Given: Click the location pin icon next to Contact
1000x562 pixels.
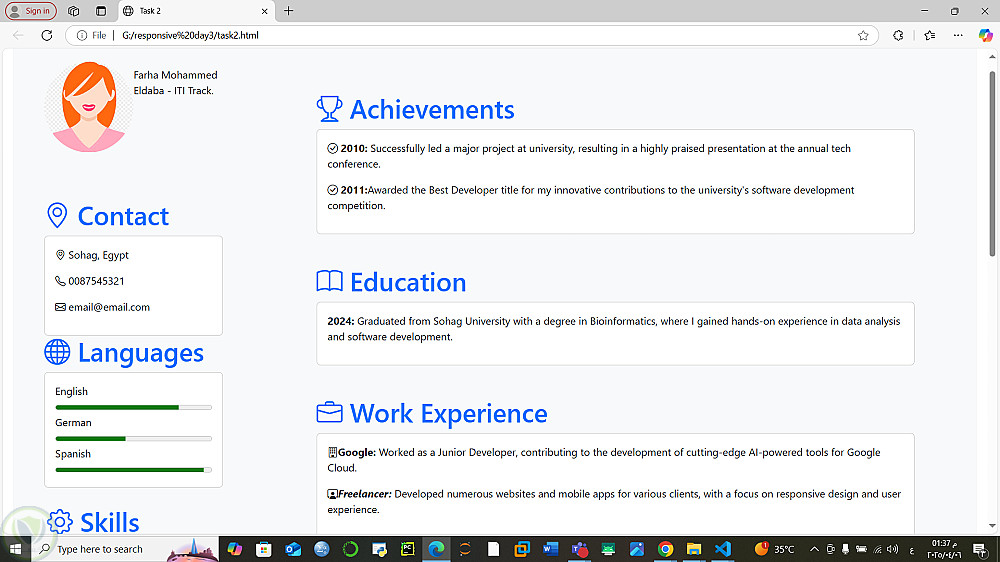Looking at the screenshot, I should click(x=57, y=216).
